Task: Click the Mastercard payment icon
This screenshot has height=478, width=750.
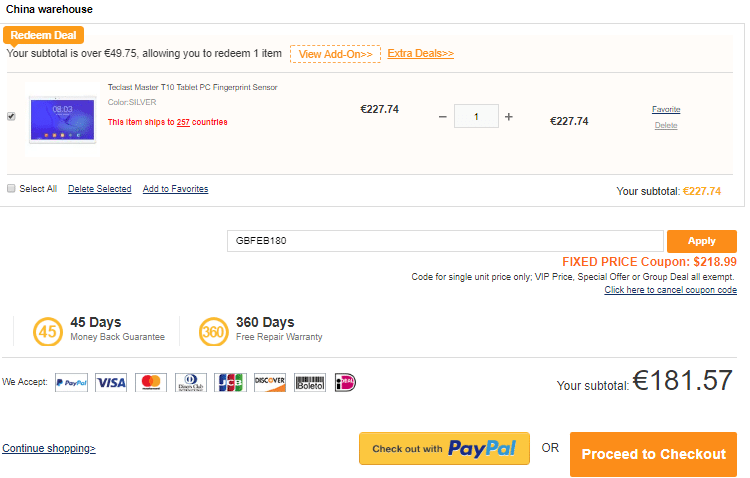Action: point(151,382)
